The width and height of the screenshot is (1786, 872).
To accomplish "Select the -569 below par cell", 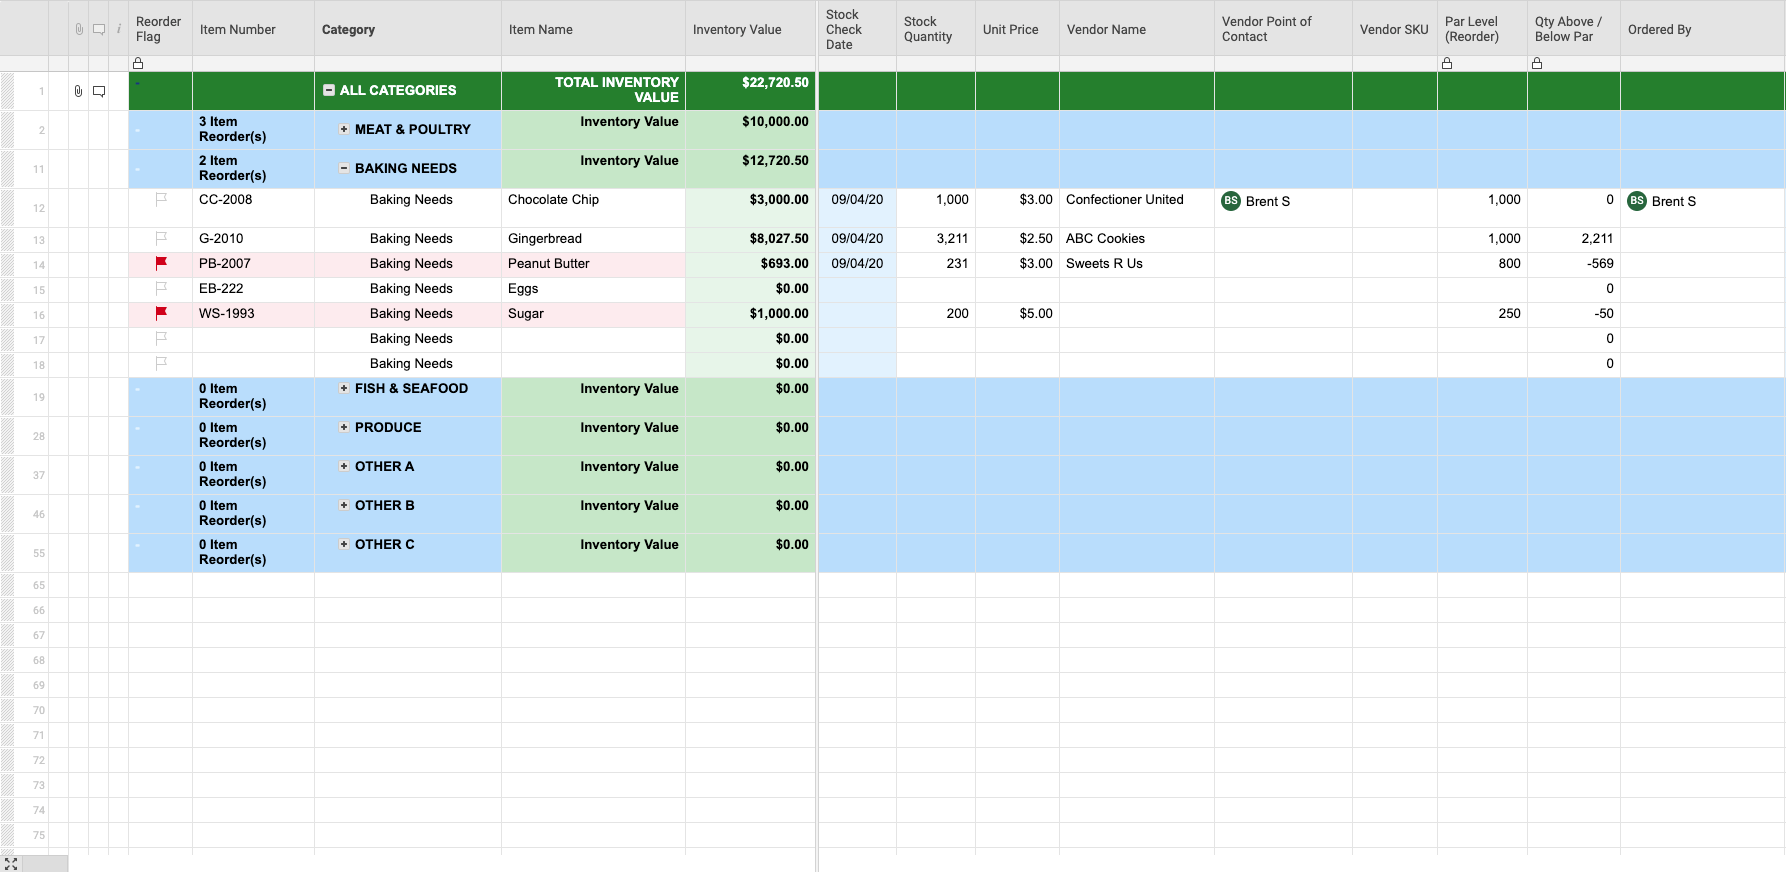I will pyautogui.click(x=1573, y=264).
